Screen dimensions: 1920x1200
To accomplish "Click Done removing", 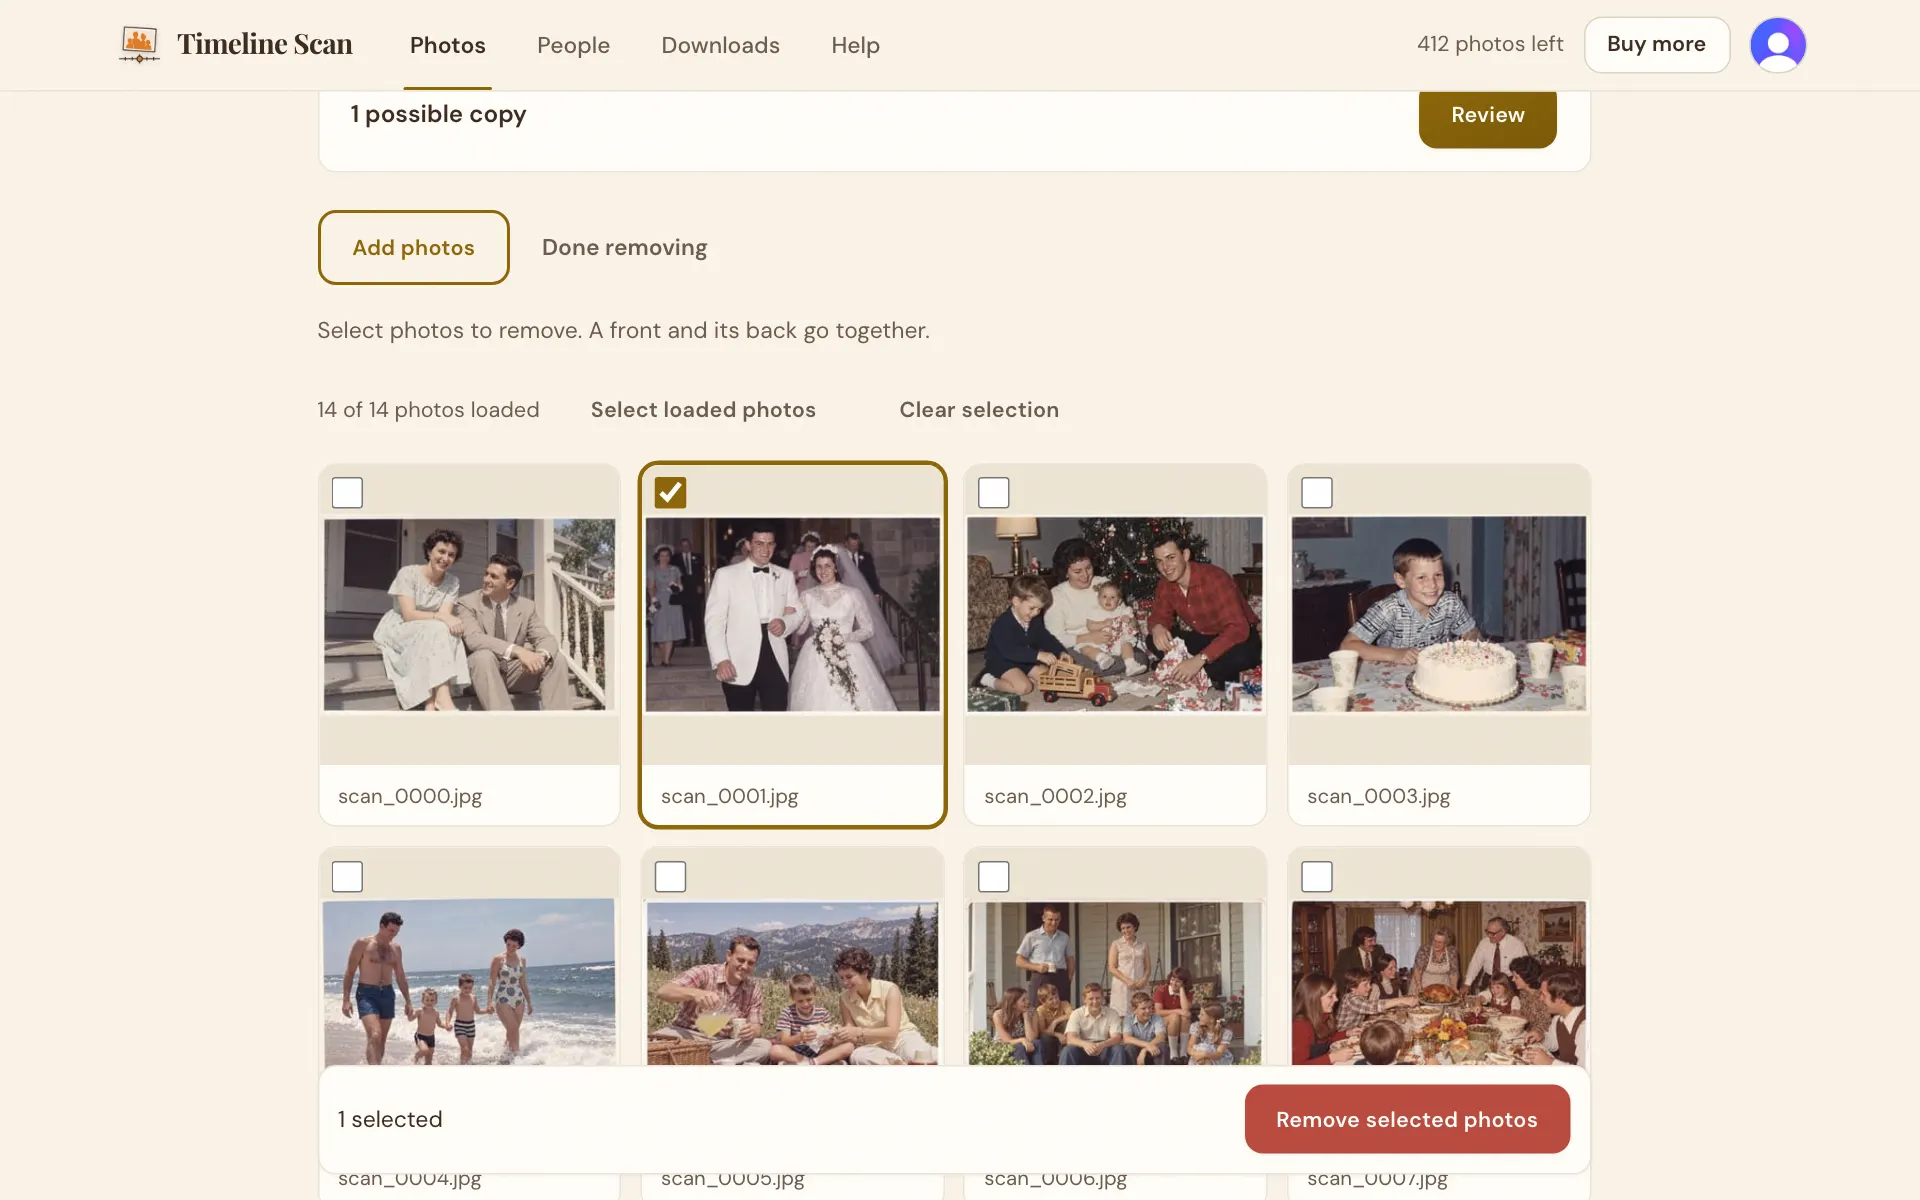I will click(624, 247).
